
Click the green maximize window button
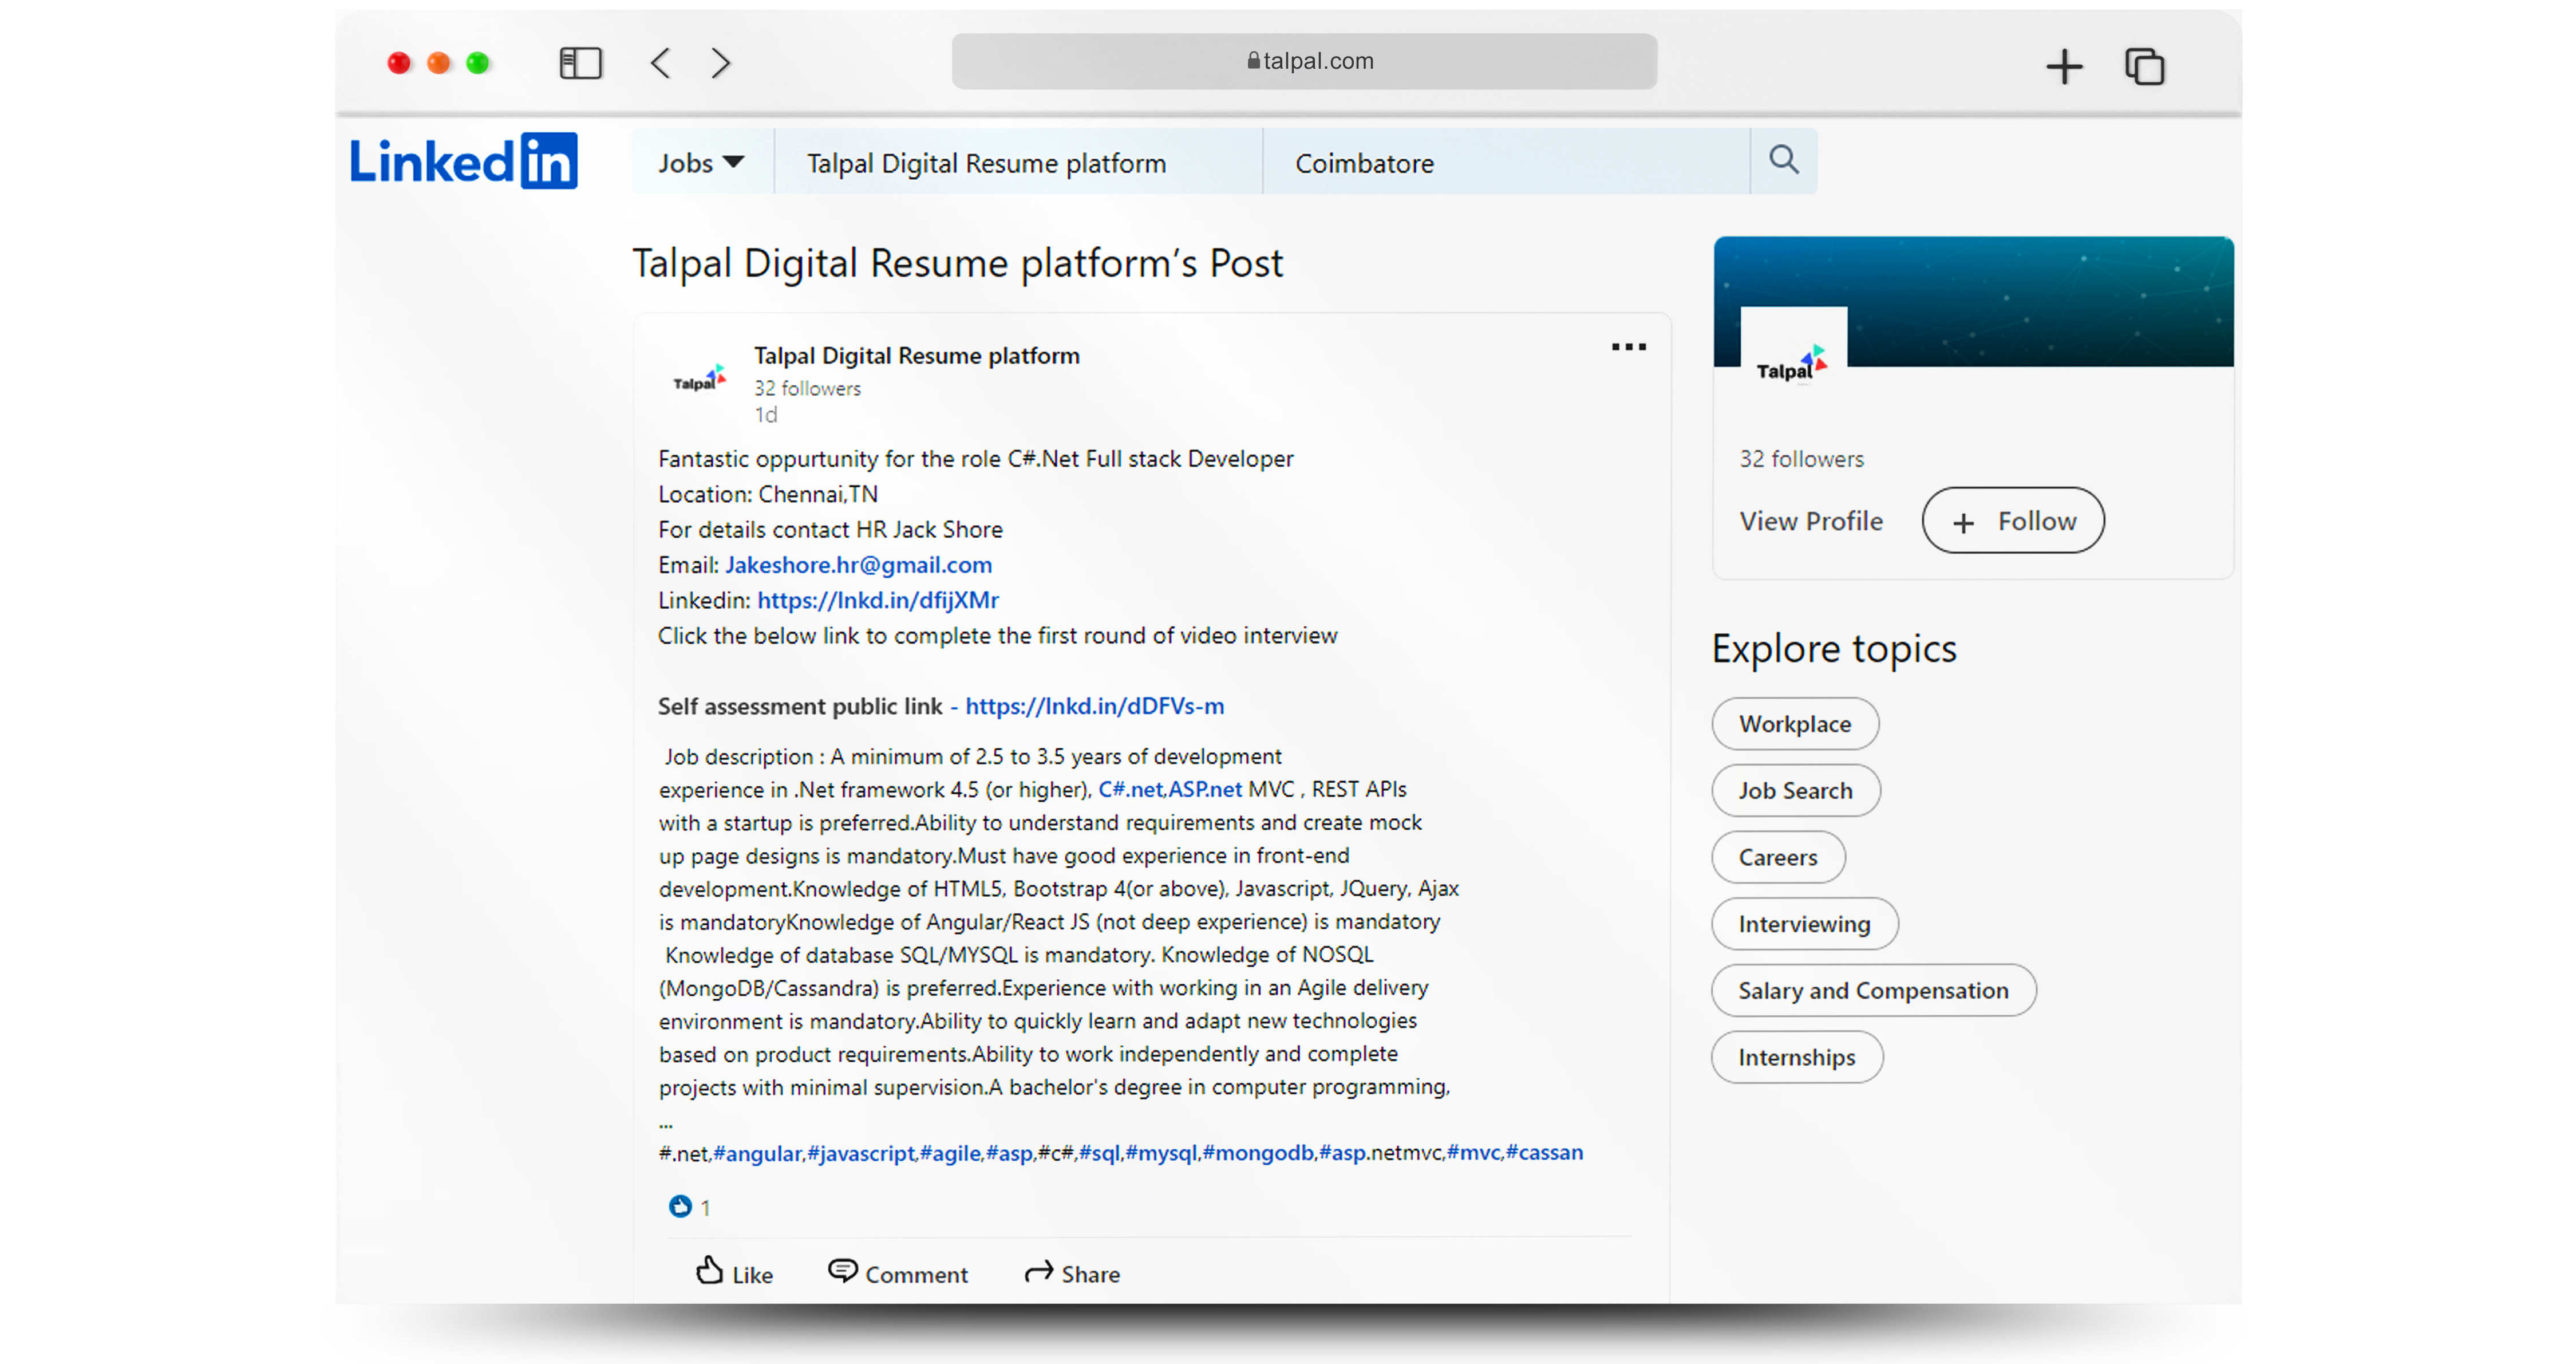tap(478, 63)
